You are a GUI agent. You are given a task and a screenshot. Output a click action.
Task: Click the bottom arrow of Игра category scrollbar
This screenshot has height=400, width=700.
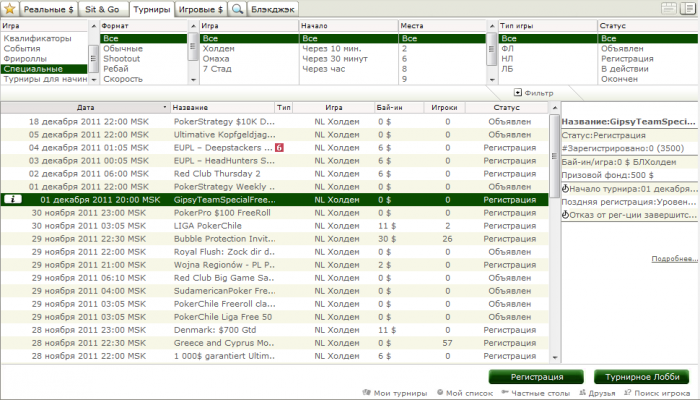(x=93, y=79)
